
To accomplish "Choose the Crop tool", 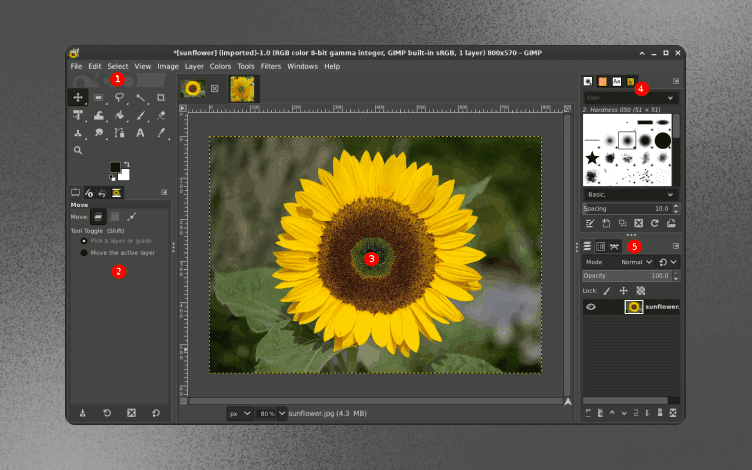I will click(160, 97).
